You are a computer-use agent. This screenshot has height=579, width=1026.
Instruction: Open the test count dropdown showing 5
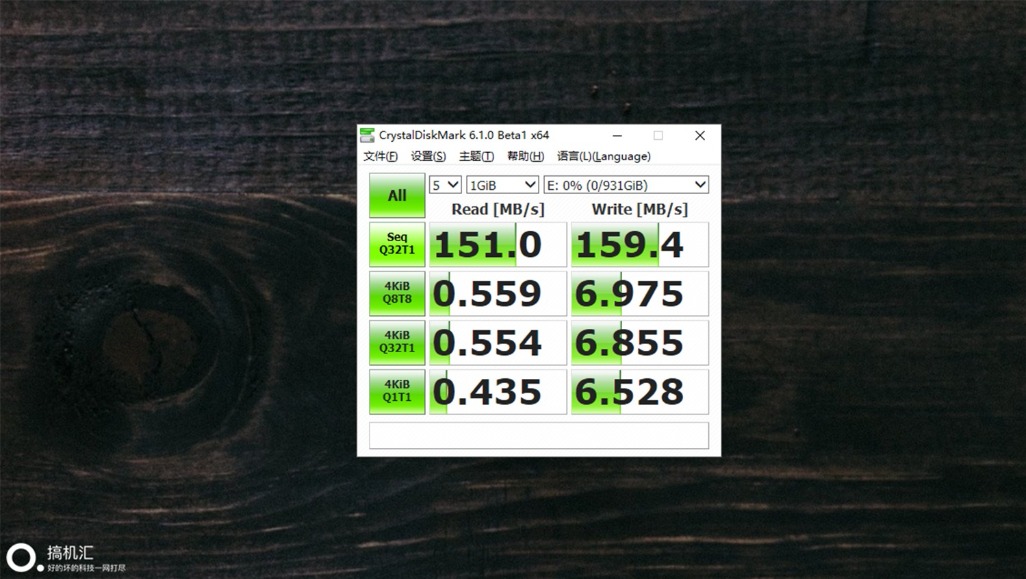[445, 185]
